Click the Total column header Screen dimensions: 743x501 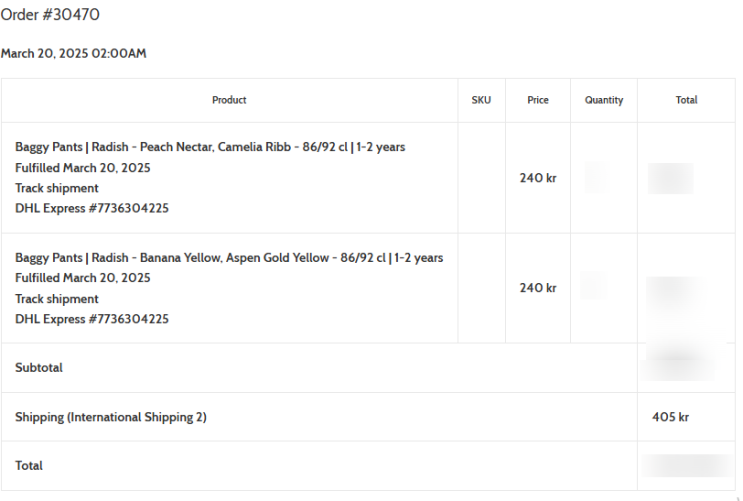tap(686, 100)
